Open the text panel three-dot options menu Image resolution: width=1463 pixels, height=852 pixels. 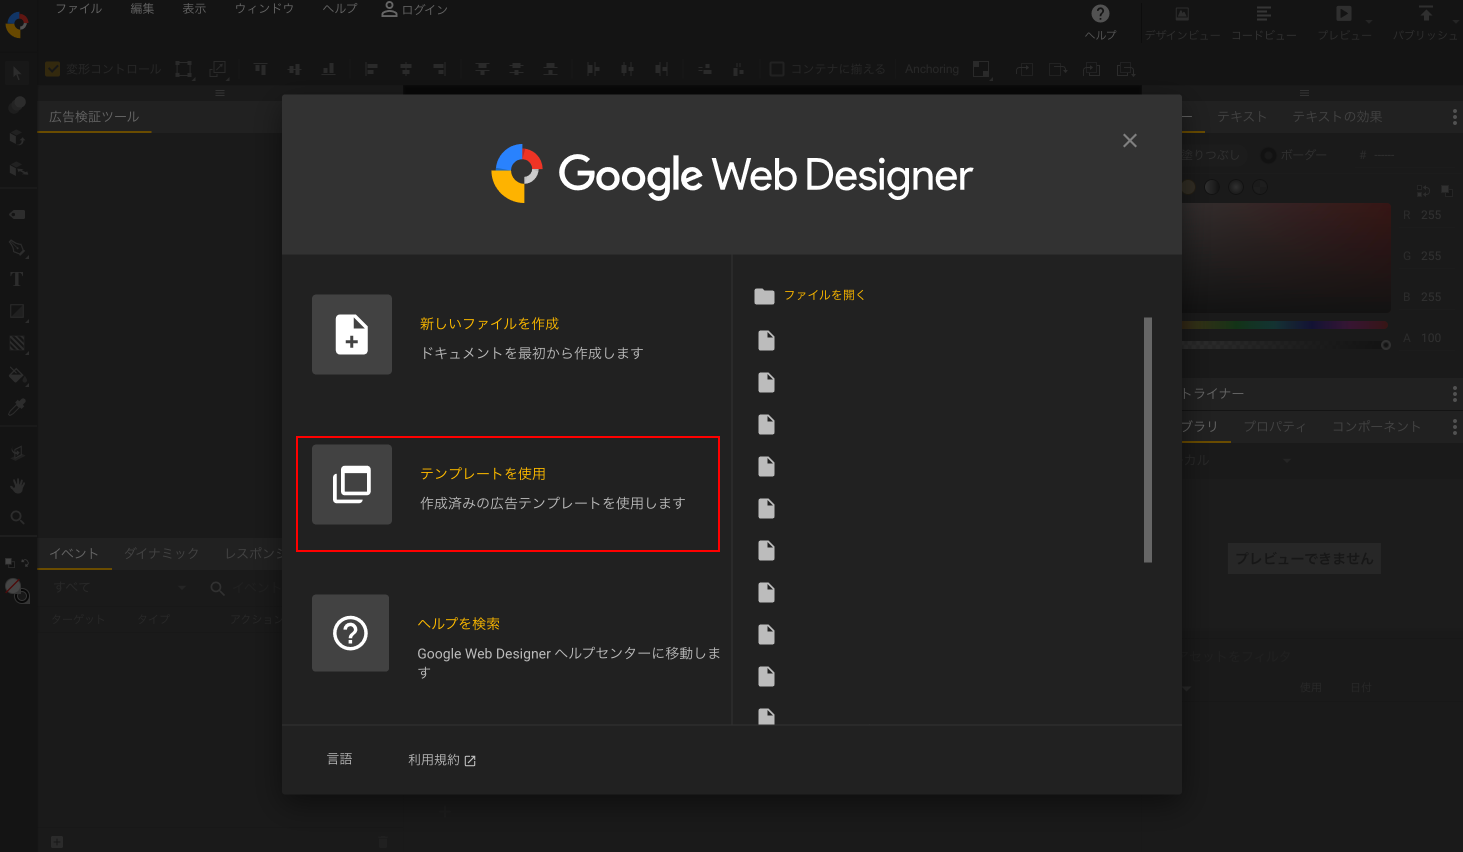coord(1454,117)
